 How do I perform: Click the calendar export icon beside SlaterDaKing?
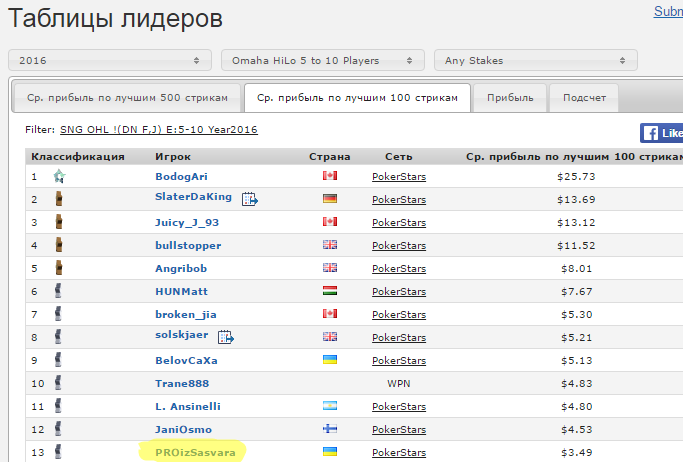pyautogui.click(x=250, y=199)
